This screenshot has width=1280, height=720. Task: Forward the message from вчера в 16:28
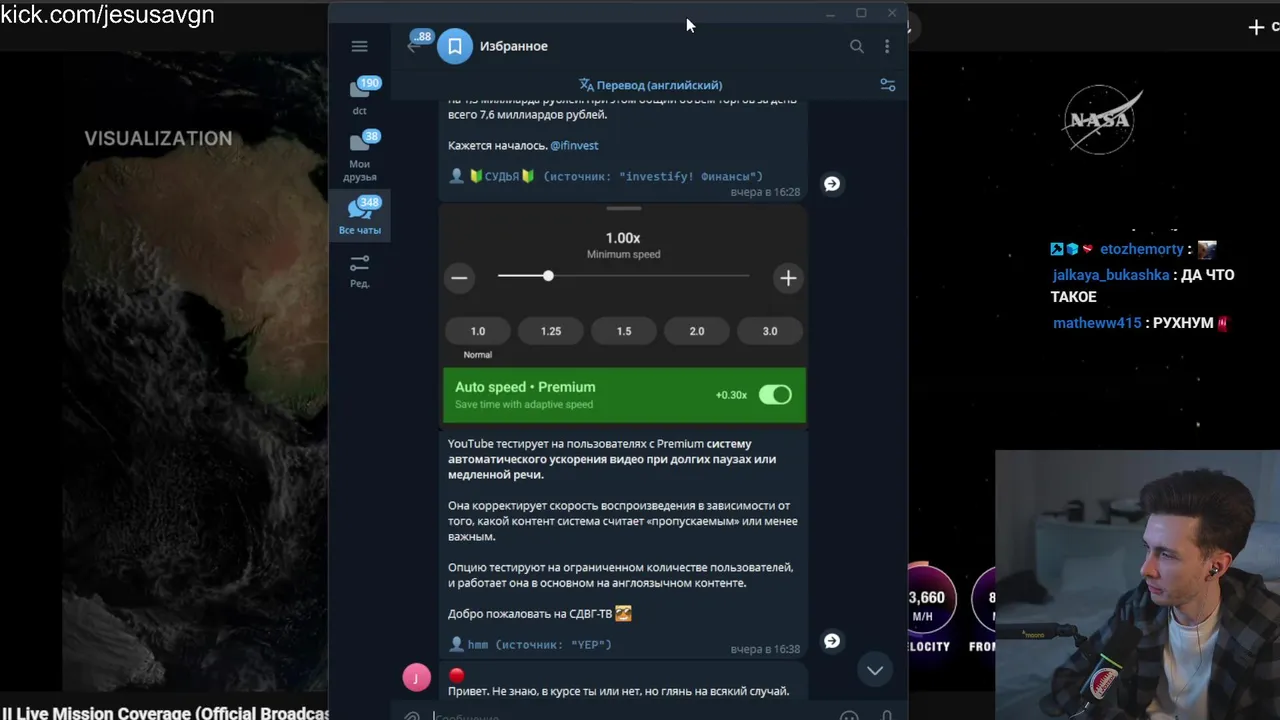(832, 184)
